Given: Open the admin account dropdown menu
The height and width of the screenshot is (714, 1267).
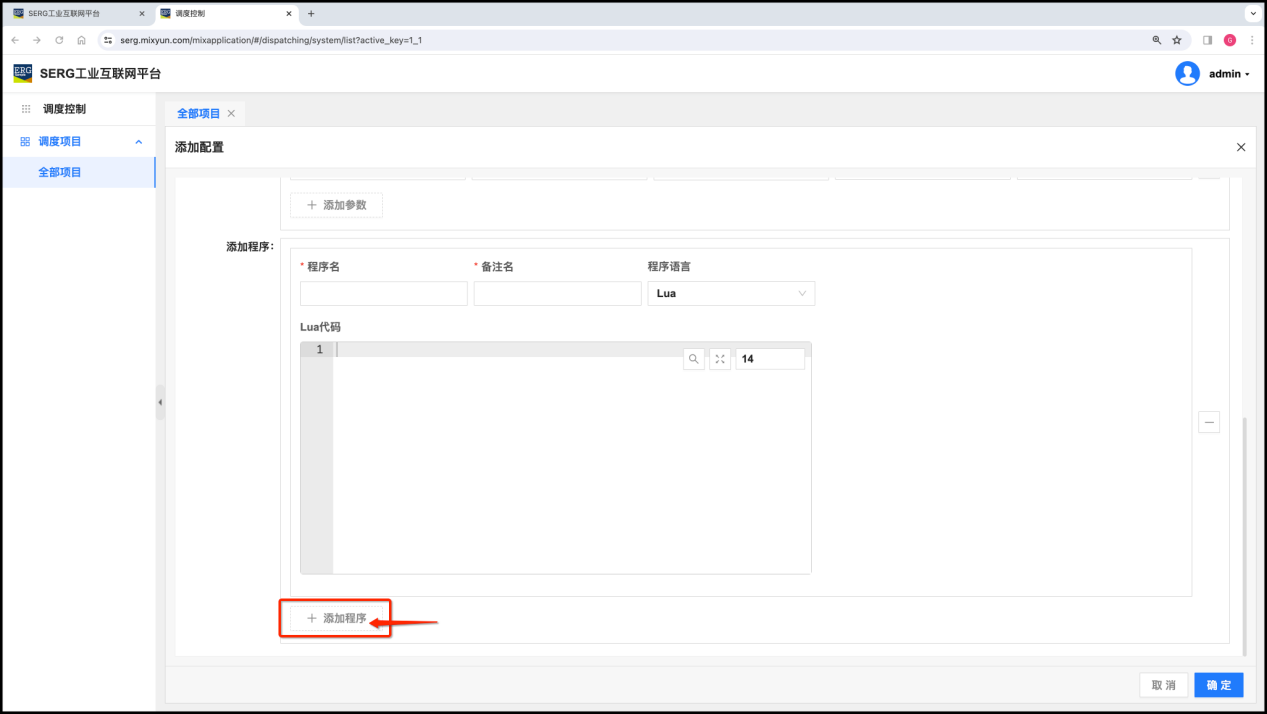Looking at the screenshot, I should pyautogui.click(x=1229, y=74).
